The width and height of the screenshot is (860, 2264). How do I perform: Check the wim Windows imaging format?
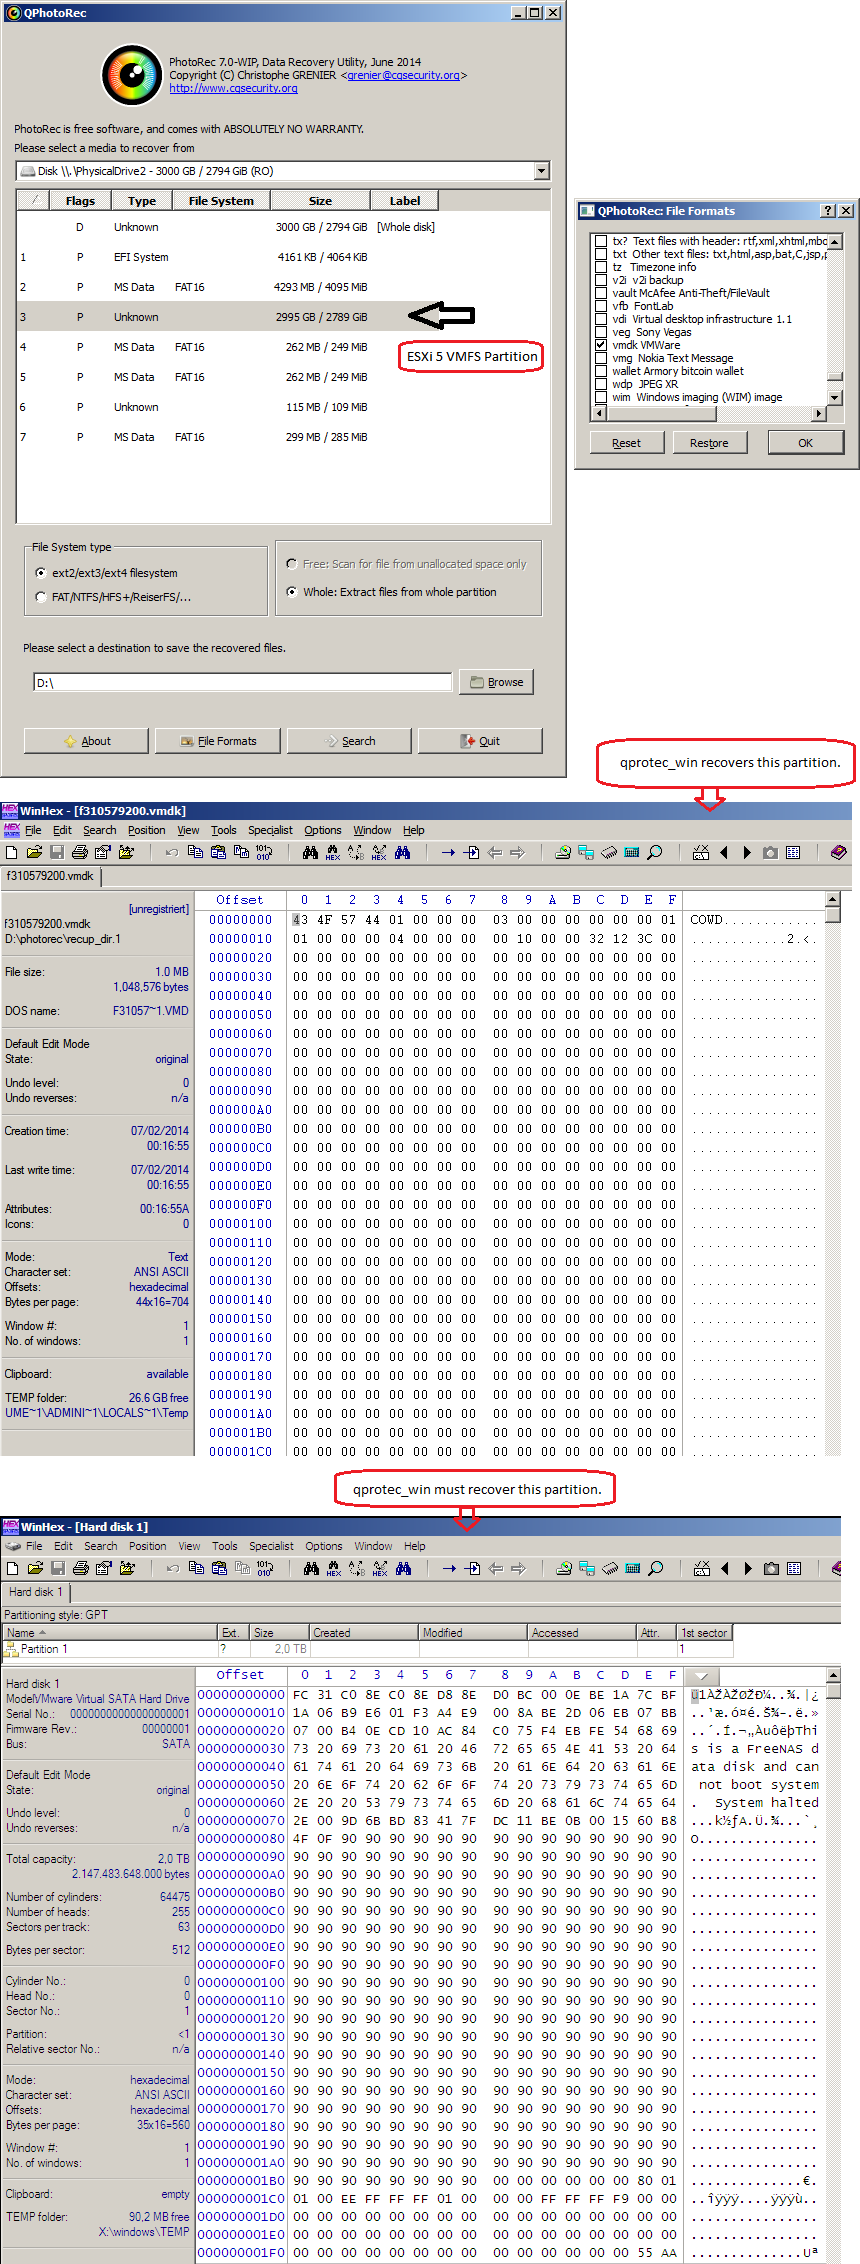600,397
